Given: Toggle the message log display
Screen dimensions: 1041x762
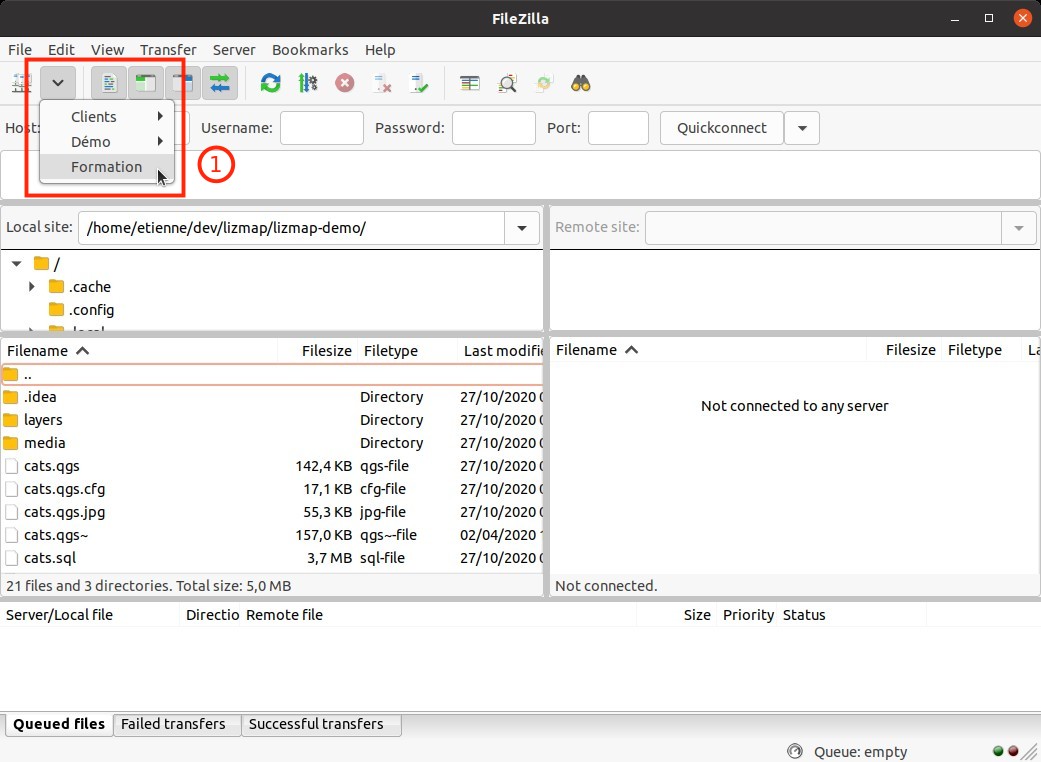Looking at the screenshot, I should point(109,83).
